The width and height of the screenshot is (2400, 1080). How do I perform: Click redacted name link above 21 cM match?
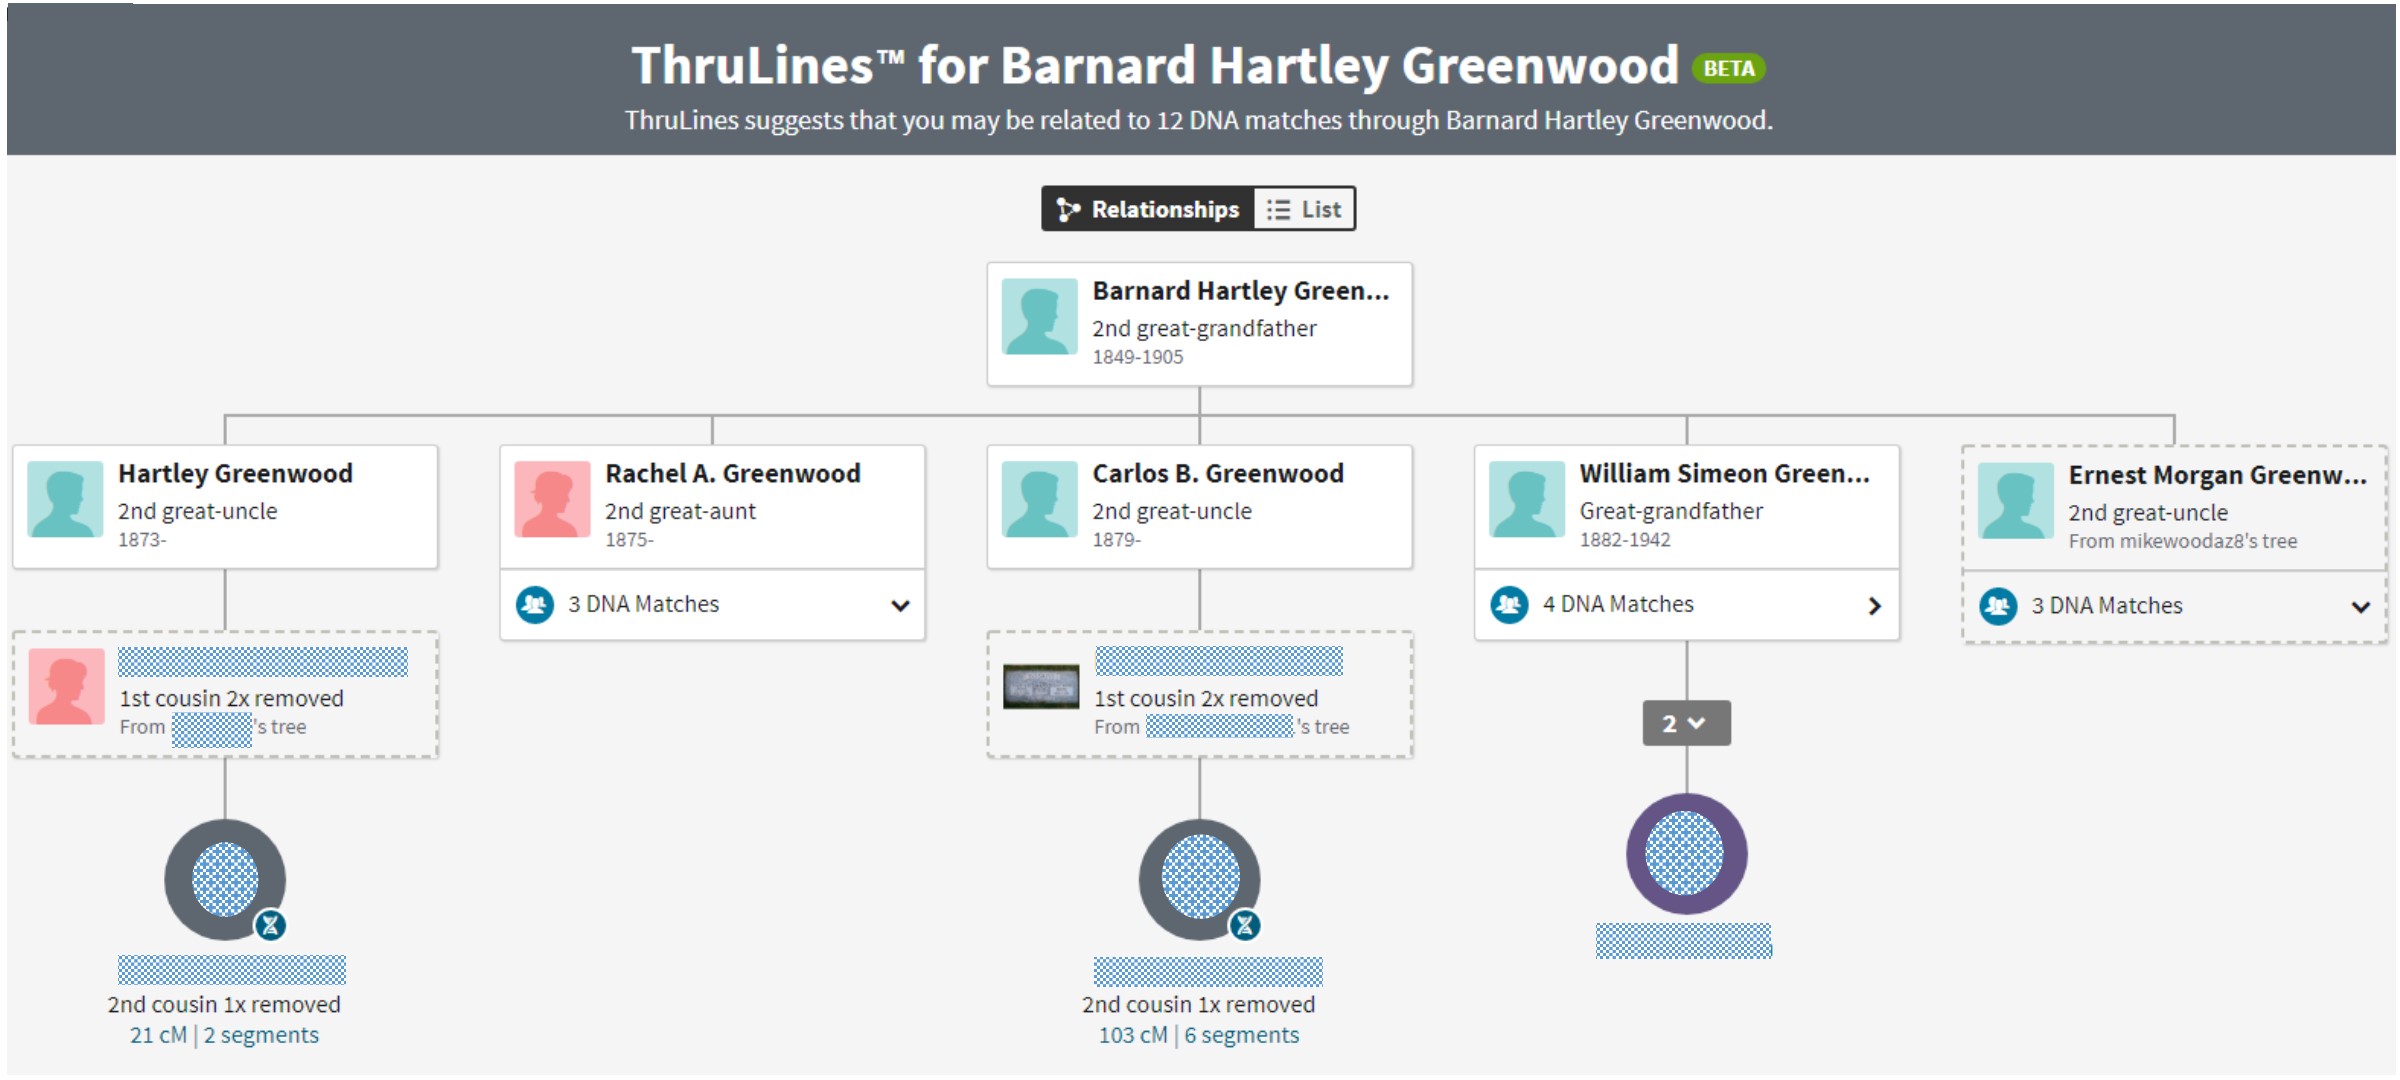coord(232,970)
